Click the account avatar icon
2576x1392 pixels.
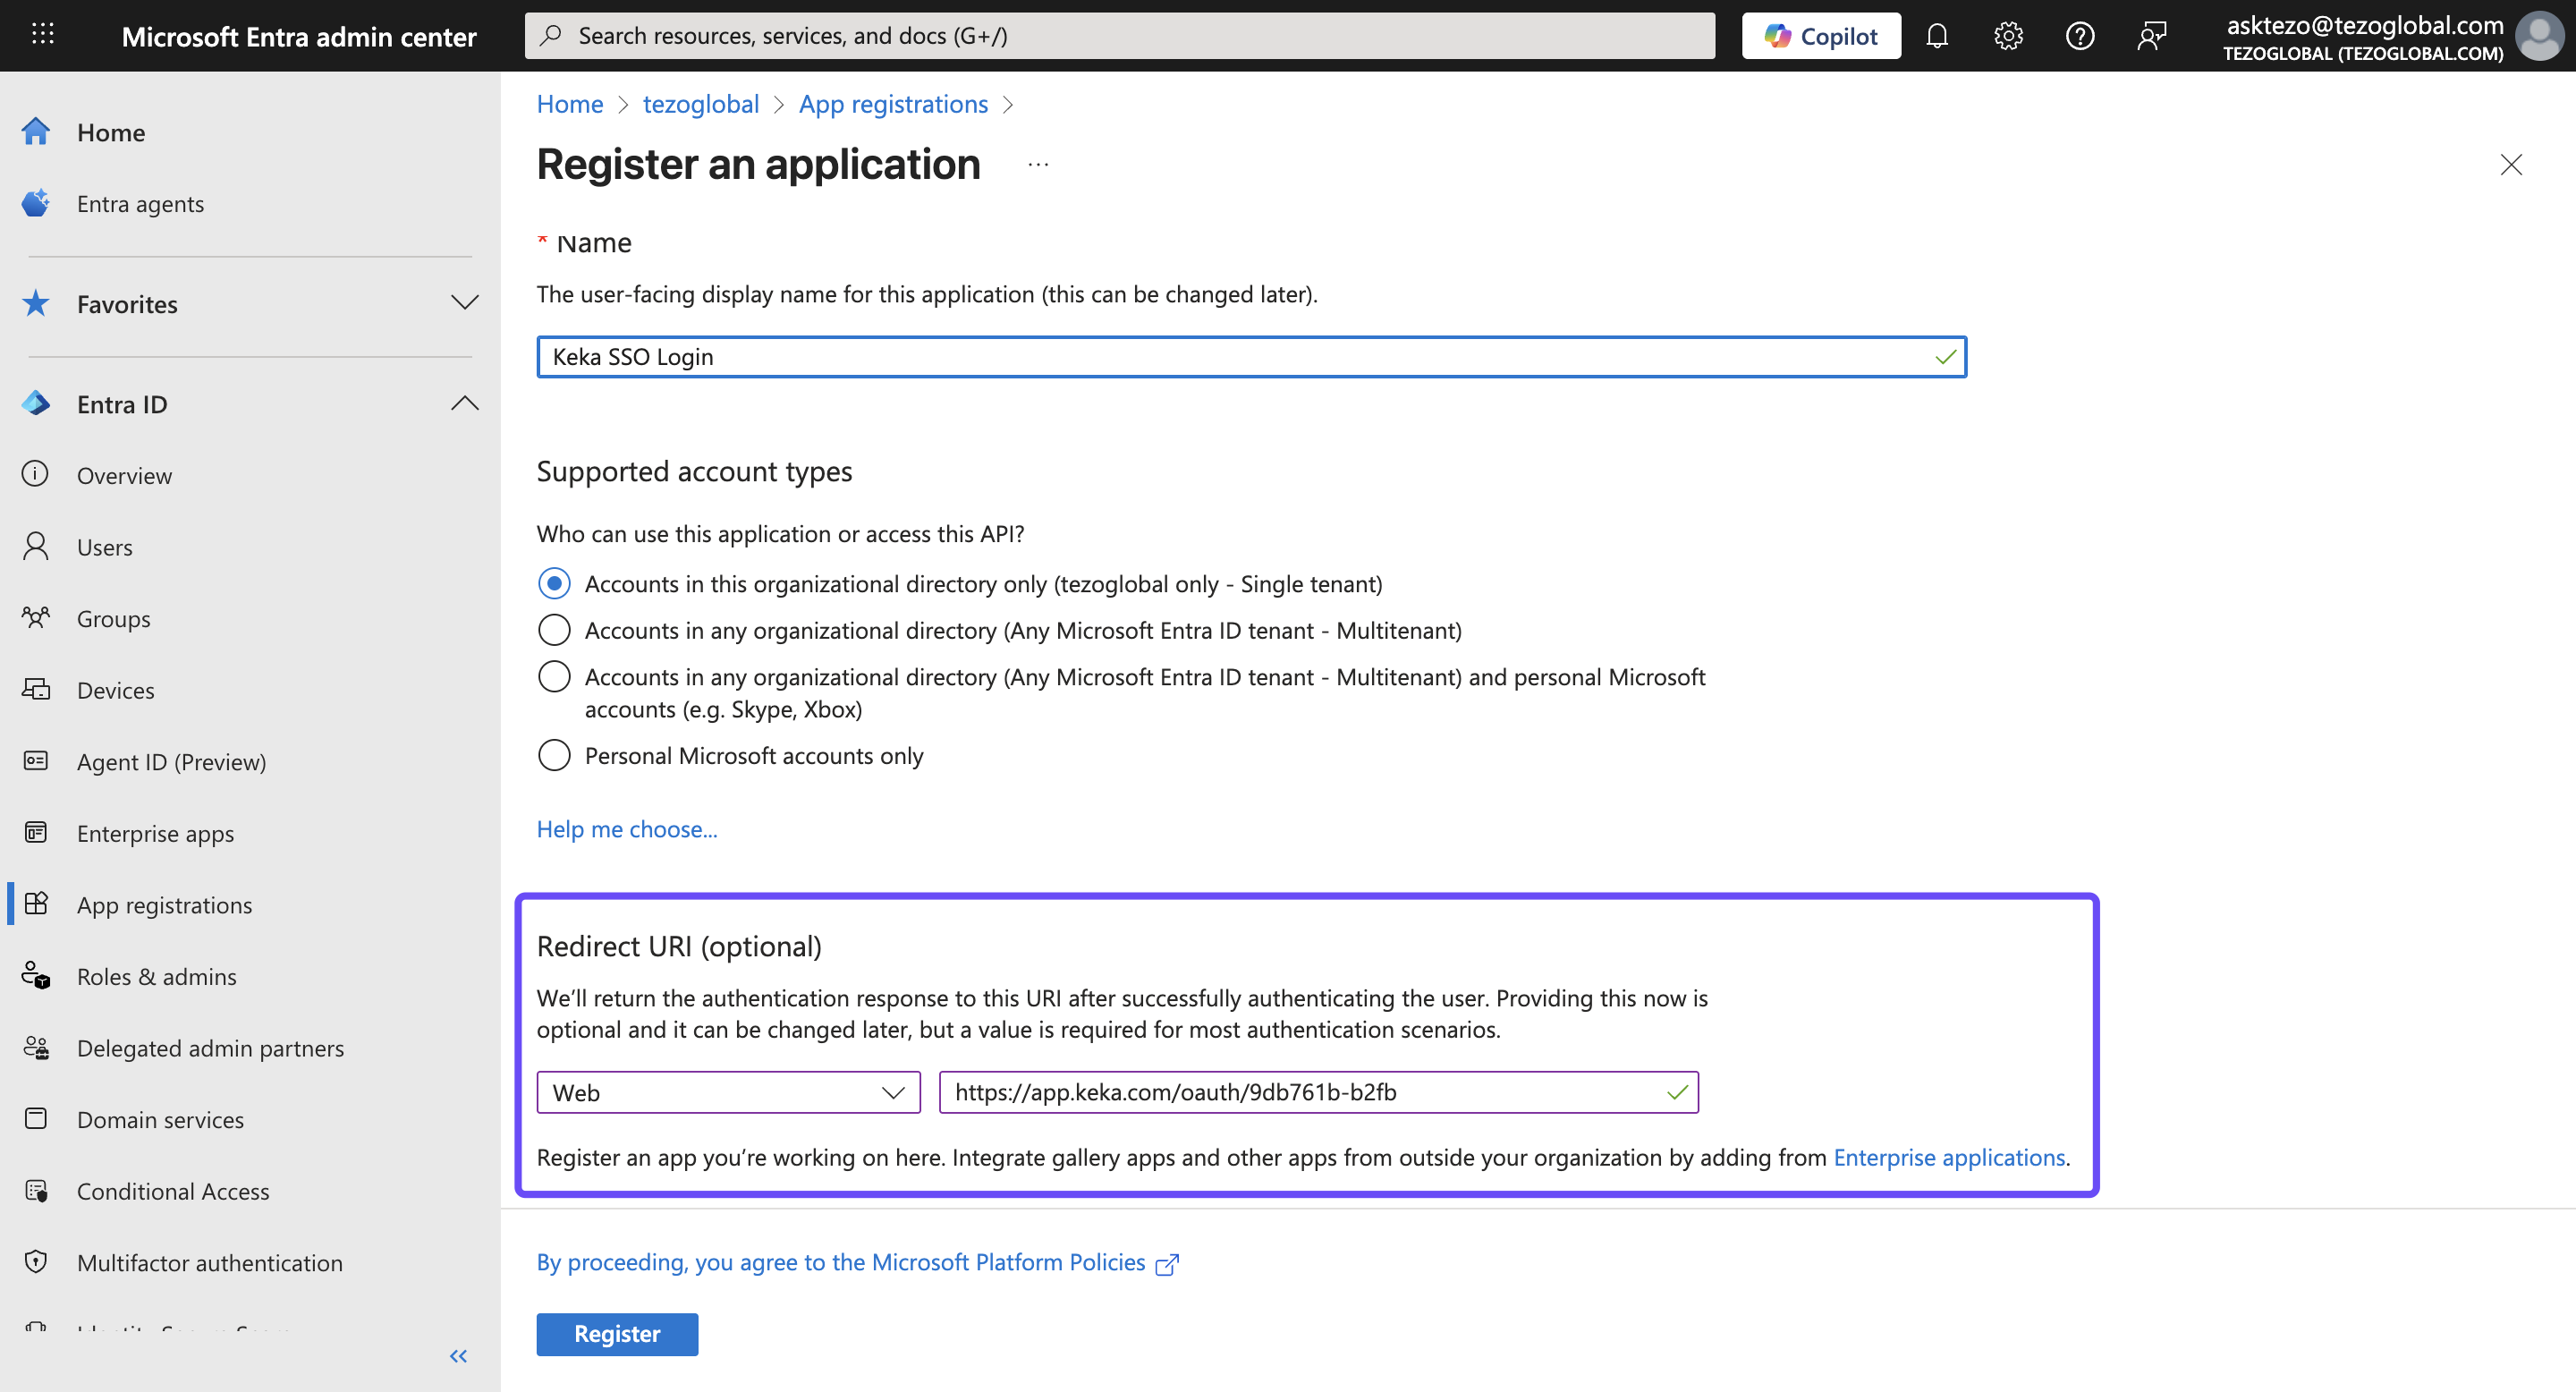pos(2539,36)
